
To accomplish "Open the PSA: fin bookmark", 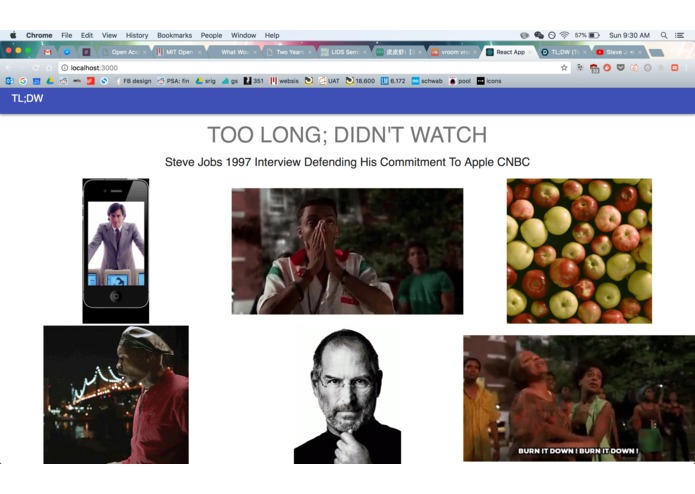I will click(173, 81).
